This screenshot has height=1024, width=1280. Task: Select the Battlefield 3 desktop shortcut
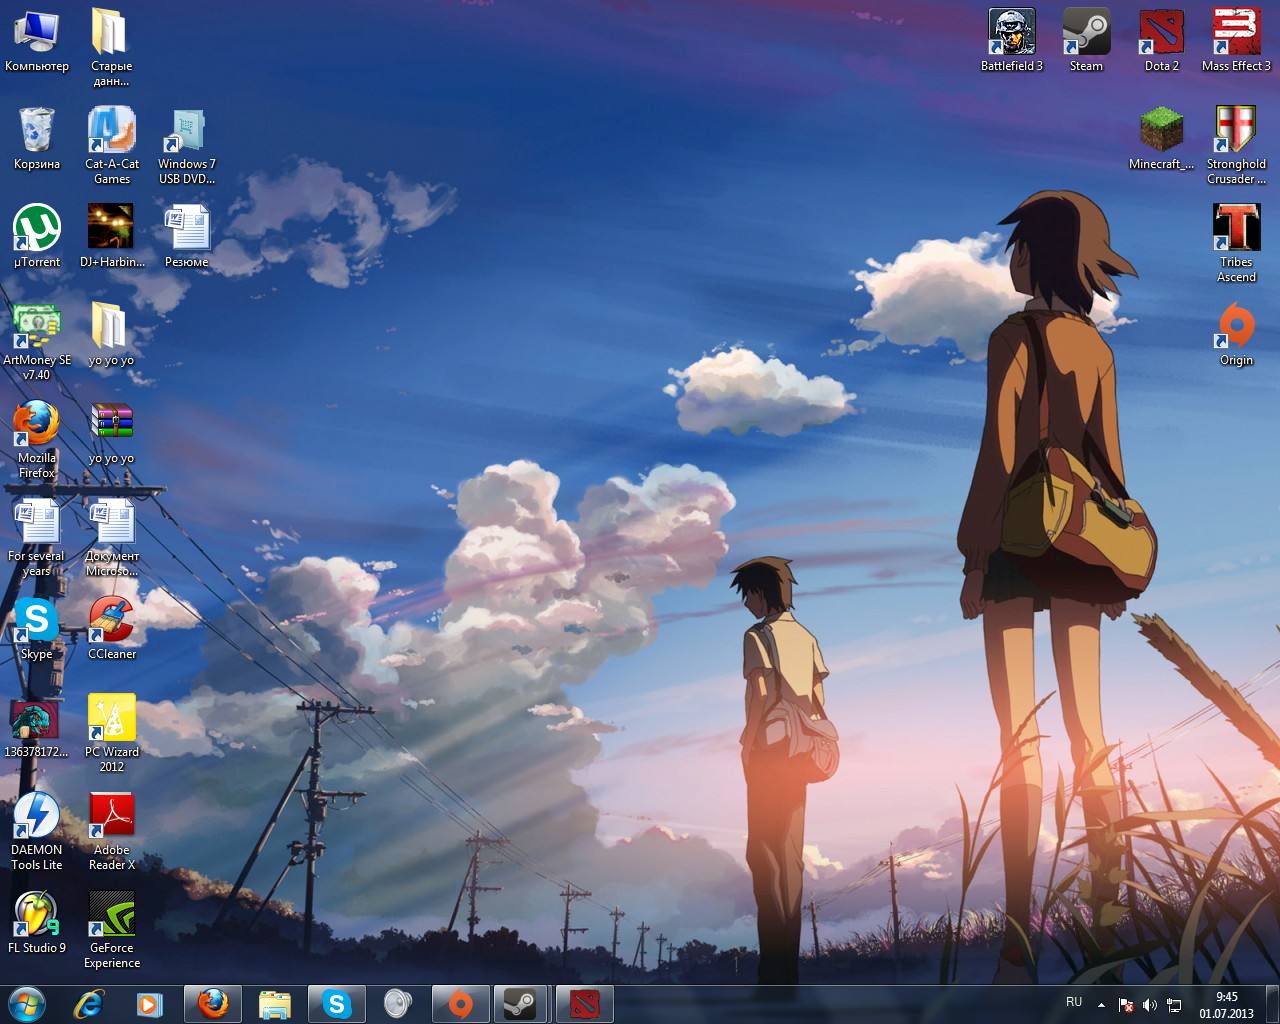pos(1012,41)
